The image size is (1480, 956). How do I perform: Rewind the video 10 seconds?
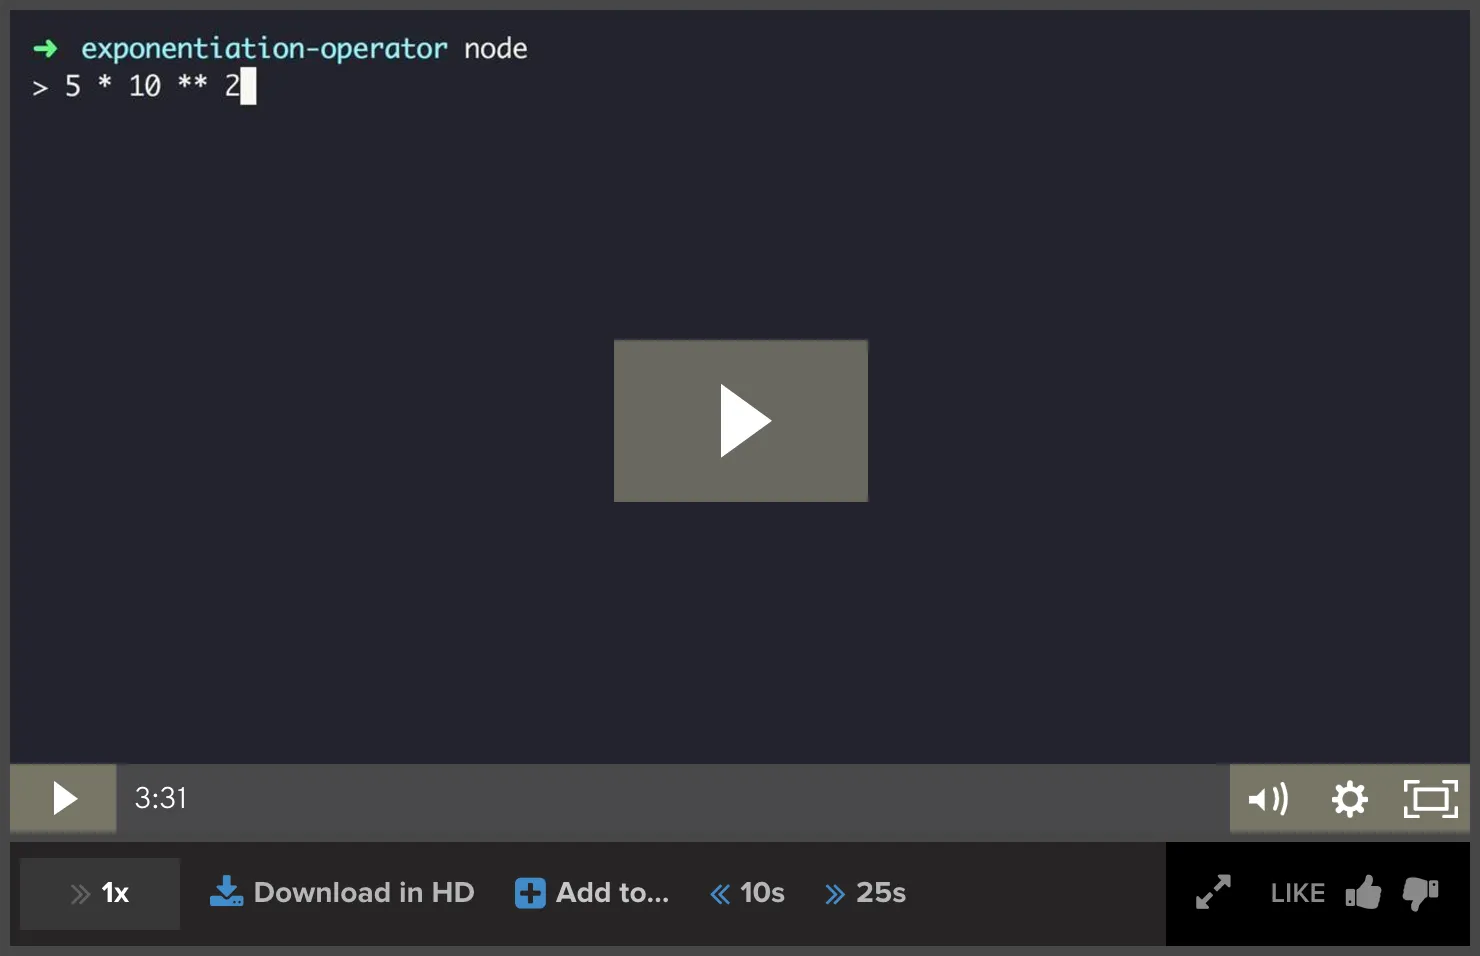[747, 893]
